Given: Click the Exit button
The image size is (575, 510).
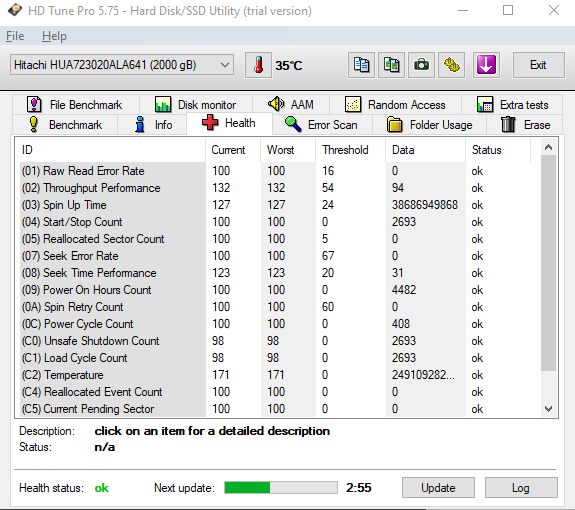Looking at the screenshot, I should 538,65.
